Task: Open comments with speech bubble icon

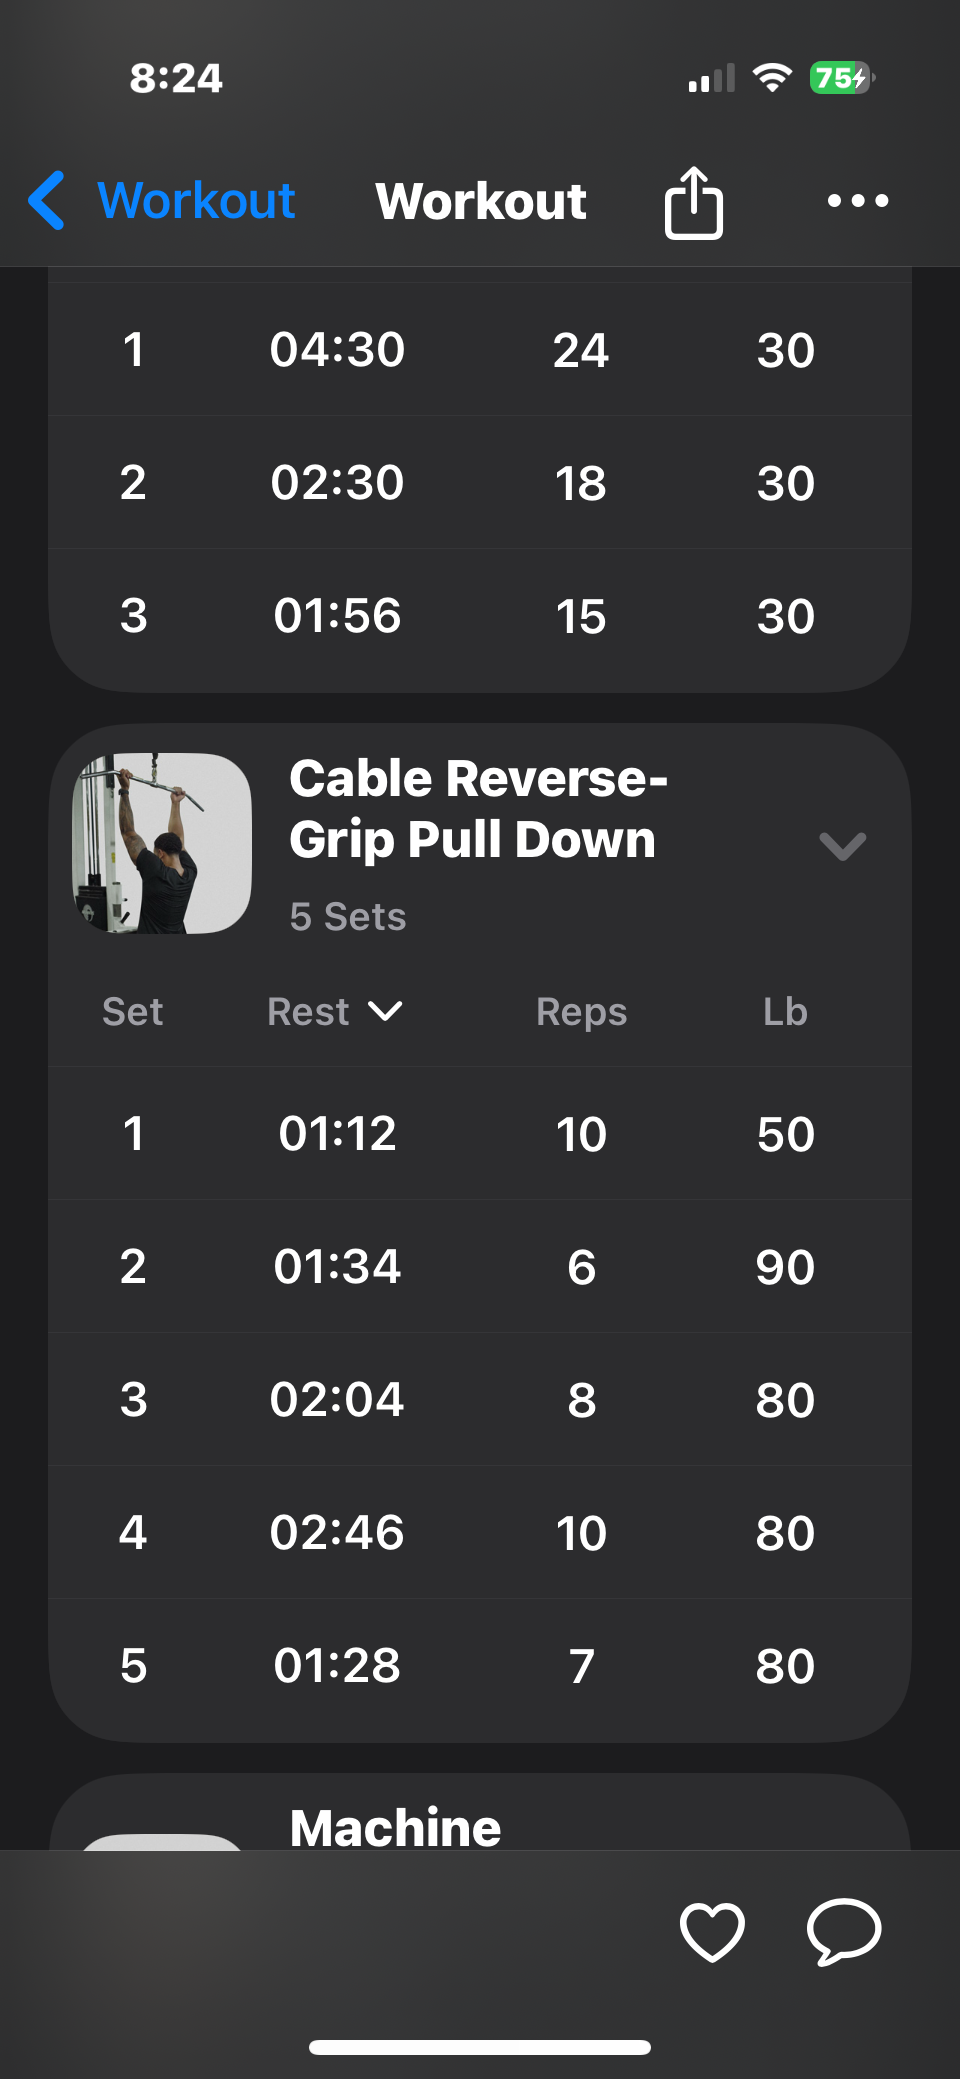Action: click(x=843, y=1931)
